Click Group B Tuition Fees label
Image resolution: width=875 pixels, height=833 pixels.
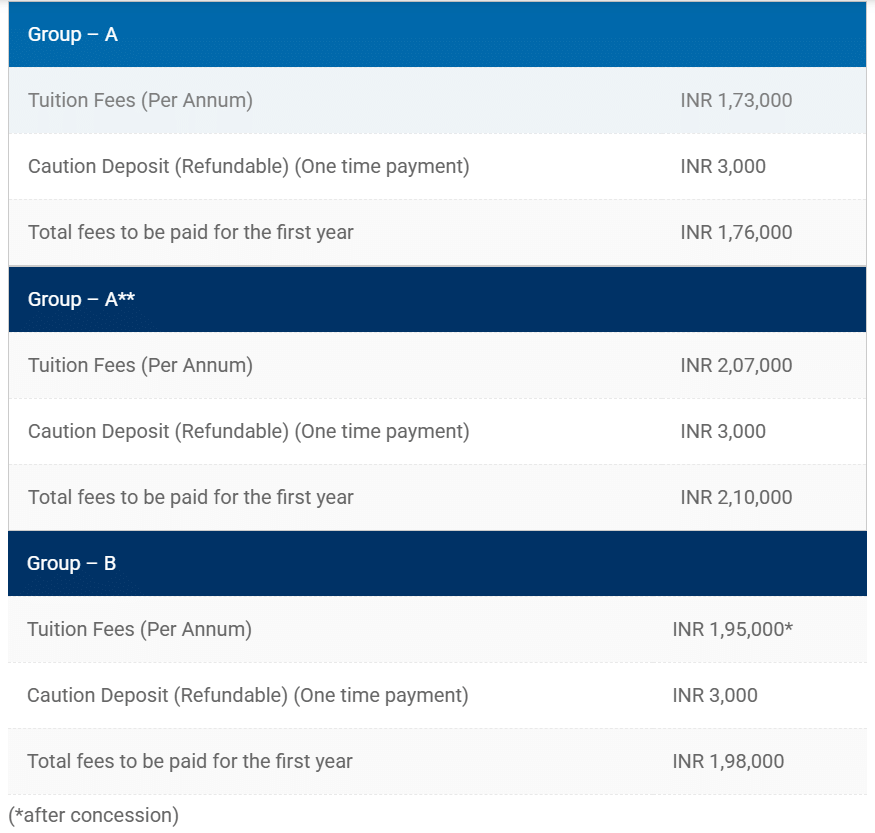pos(139,629)
